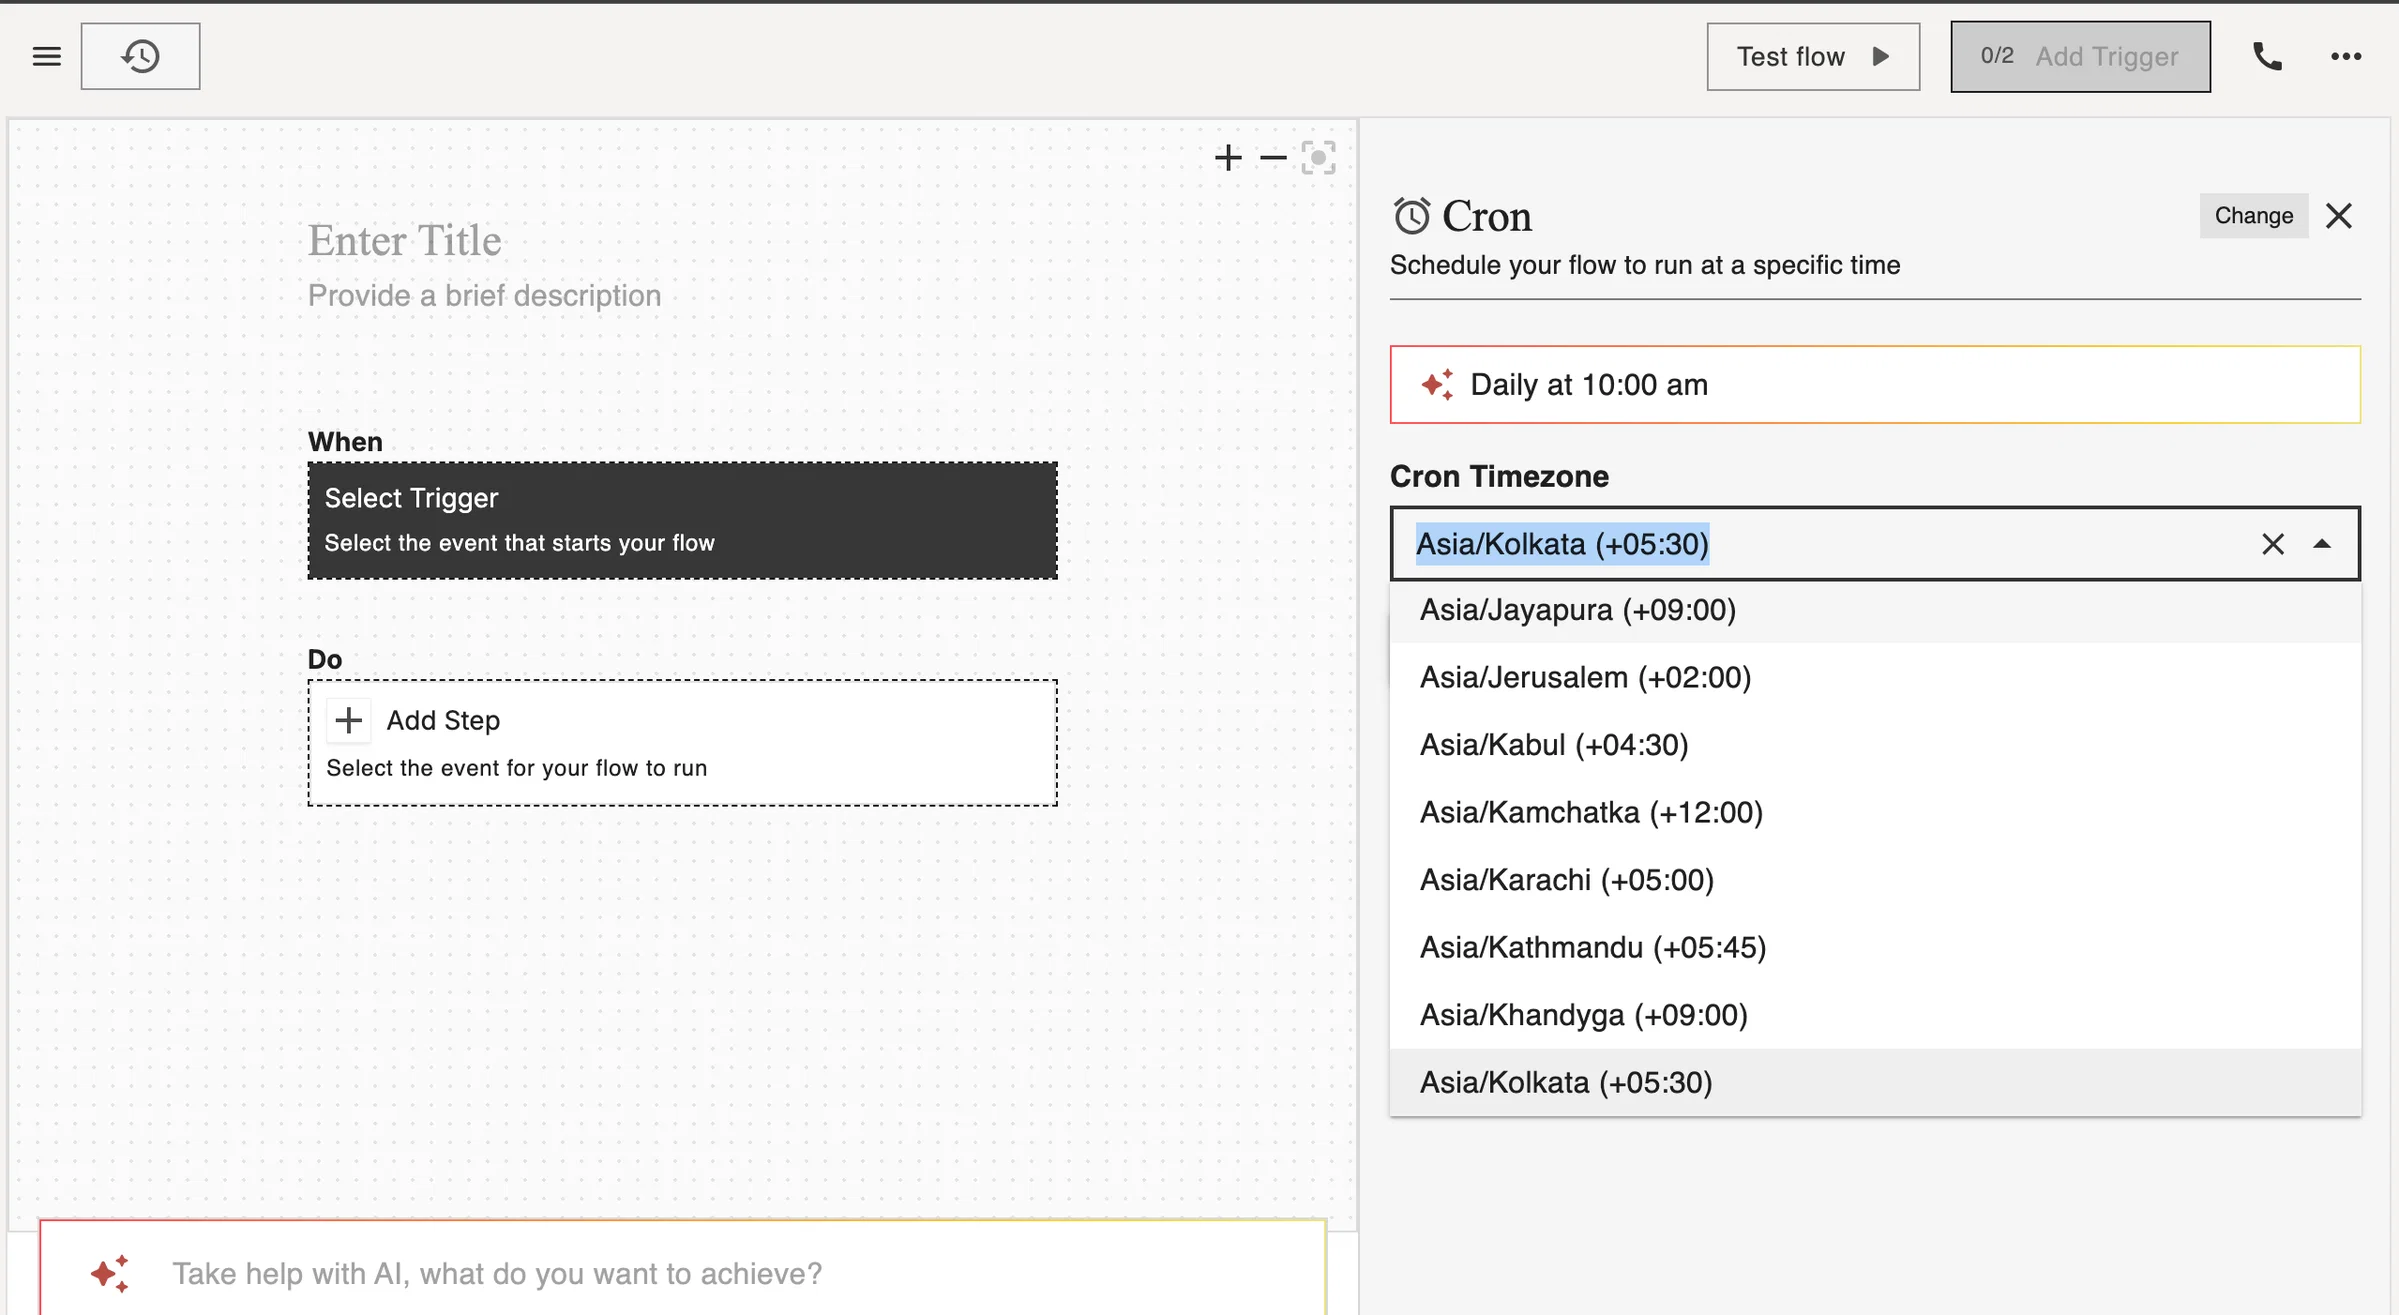Viewport: 2399px width, 1315px height.
Task: Click the plus icon in Add Step
Action: (x=348, y=720)
